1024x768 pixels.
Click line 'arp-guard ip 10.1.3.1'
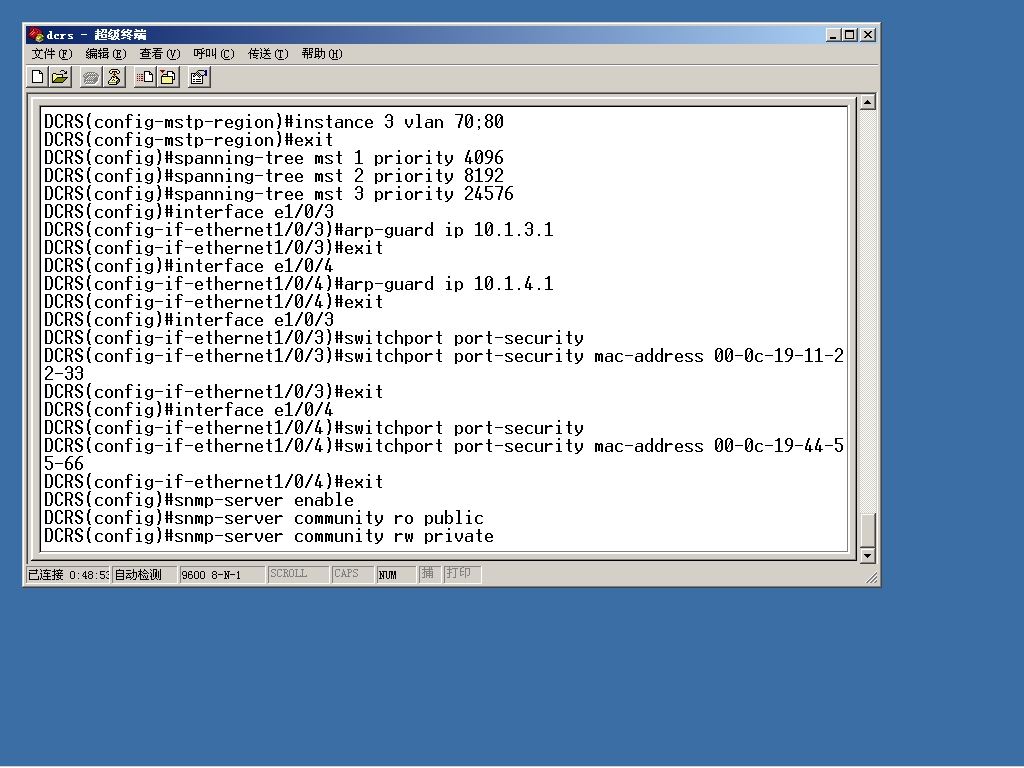coord(298,230)
